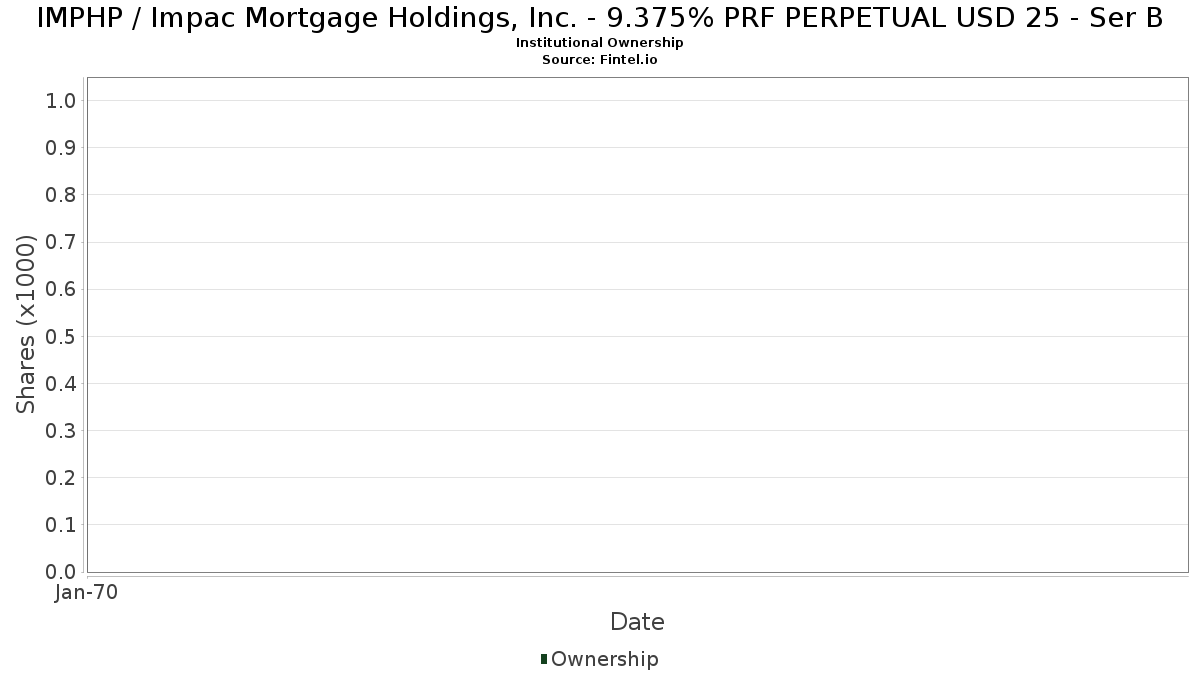Click the Ownership legend label
Viewport: 1200px width, 675px height.
pos(605,659)
